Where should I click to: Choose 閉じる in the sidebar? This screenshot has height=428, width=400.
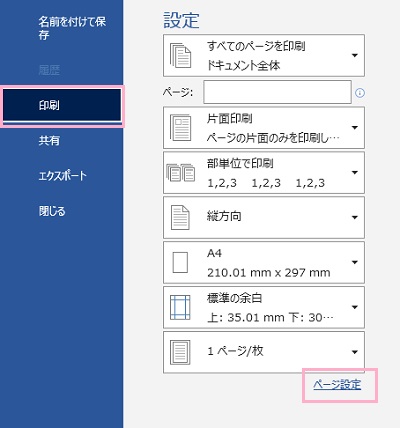pyautogui.click(x=52, y=211)
